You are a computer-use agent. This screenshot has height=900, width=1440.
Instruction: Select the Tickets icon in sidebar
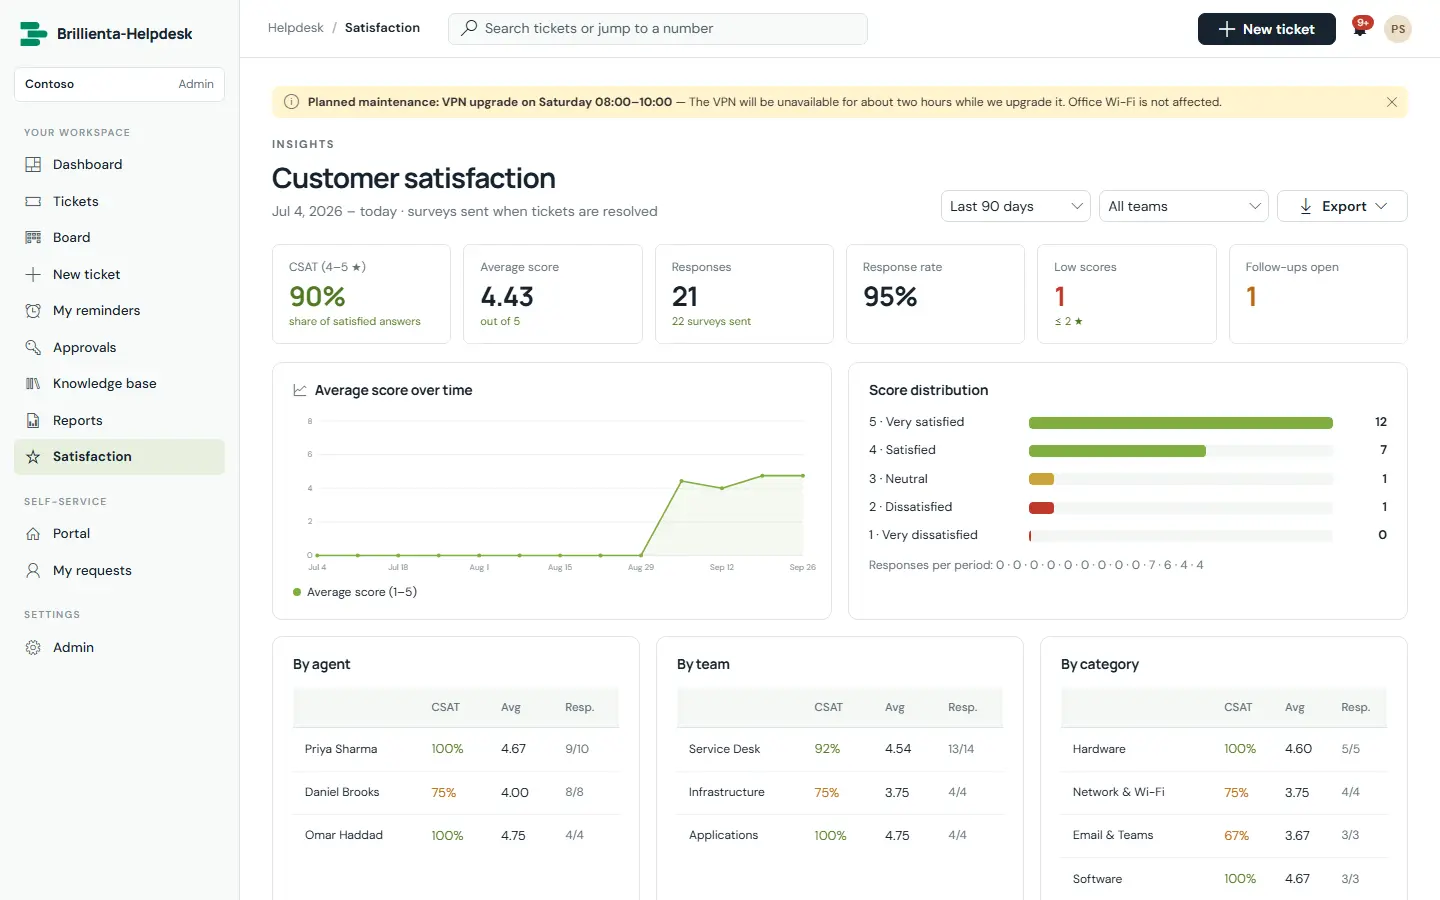click(33, 201)
